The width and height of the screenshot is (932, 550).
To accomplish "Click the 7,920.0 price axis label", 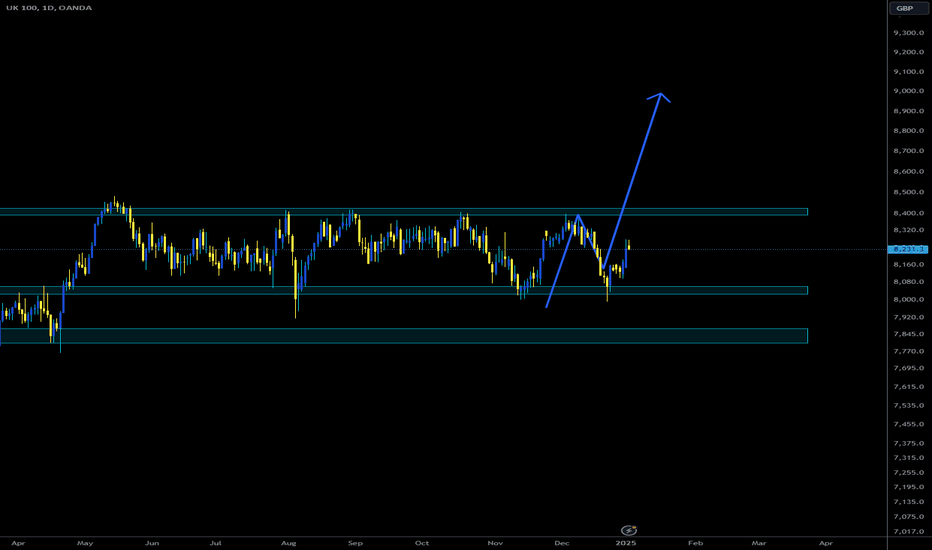I will click(908, 317).
